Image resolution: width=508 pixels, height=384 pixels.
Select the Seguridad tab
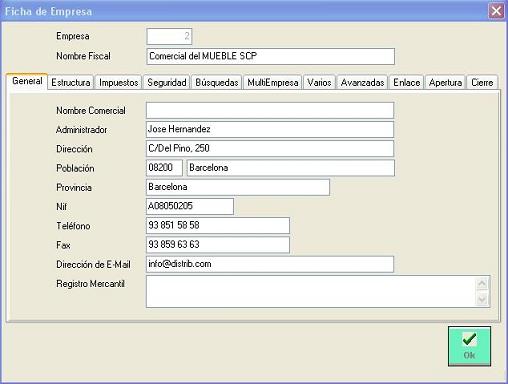click(x=167, y=82)
